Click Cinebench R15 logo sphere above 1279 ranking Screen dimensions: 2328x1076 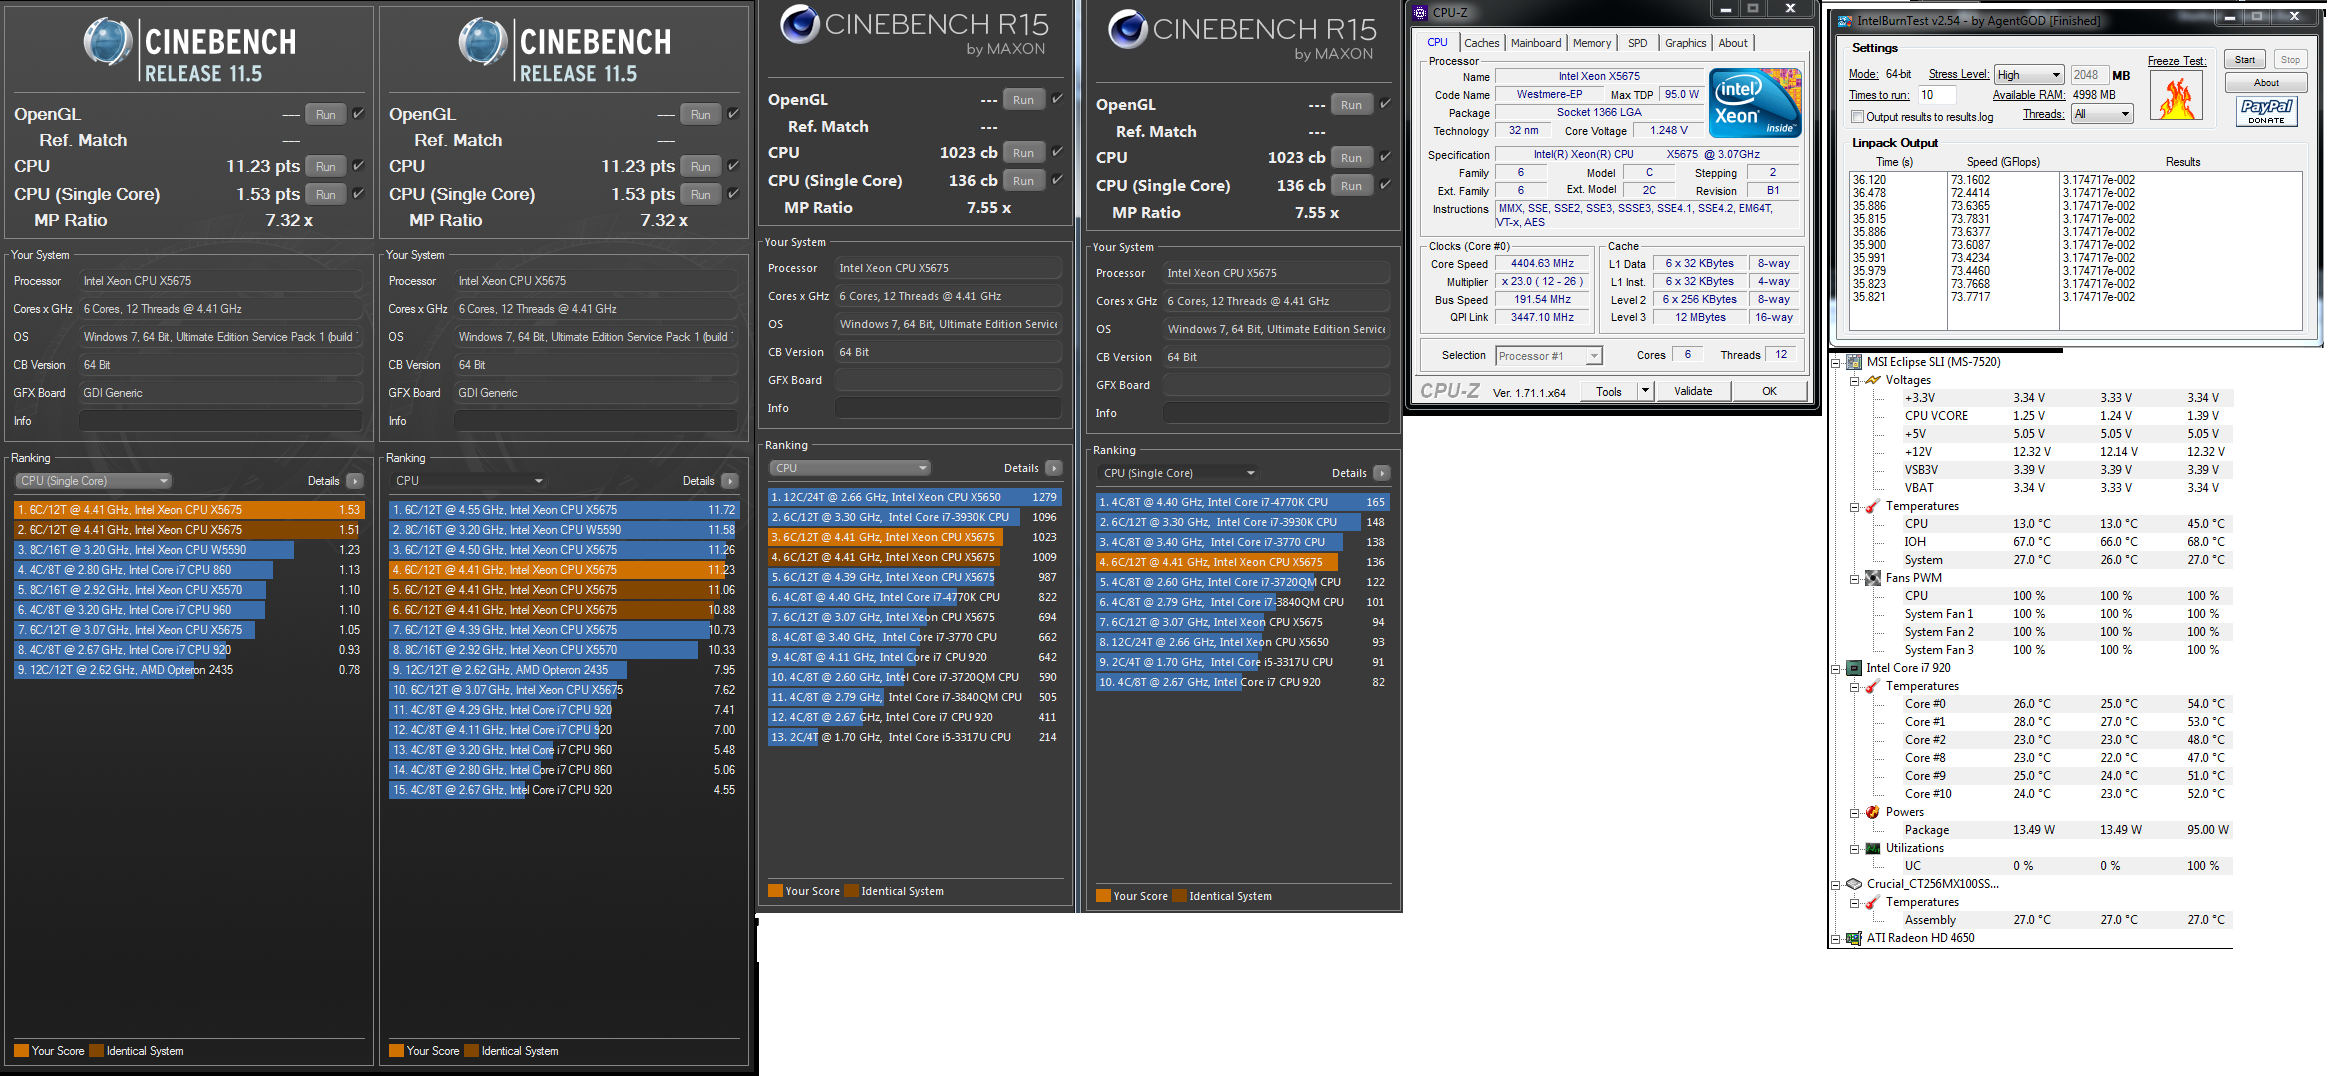tap(800, 25)
